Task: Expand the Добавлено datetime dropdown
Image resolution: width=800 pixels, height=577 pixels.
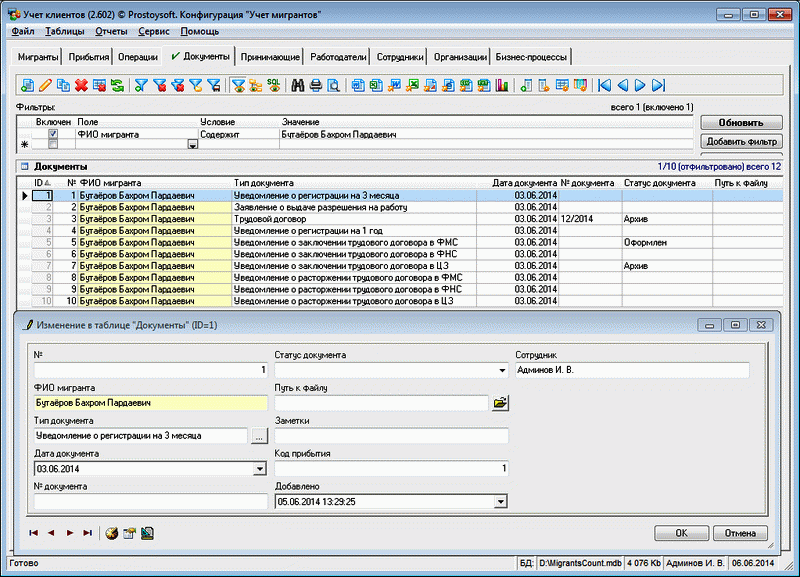Action: (x=501, y=502)
